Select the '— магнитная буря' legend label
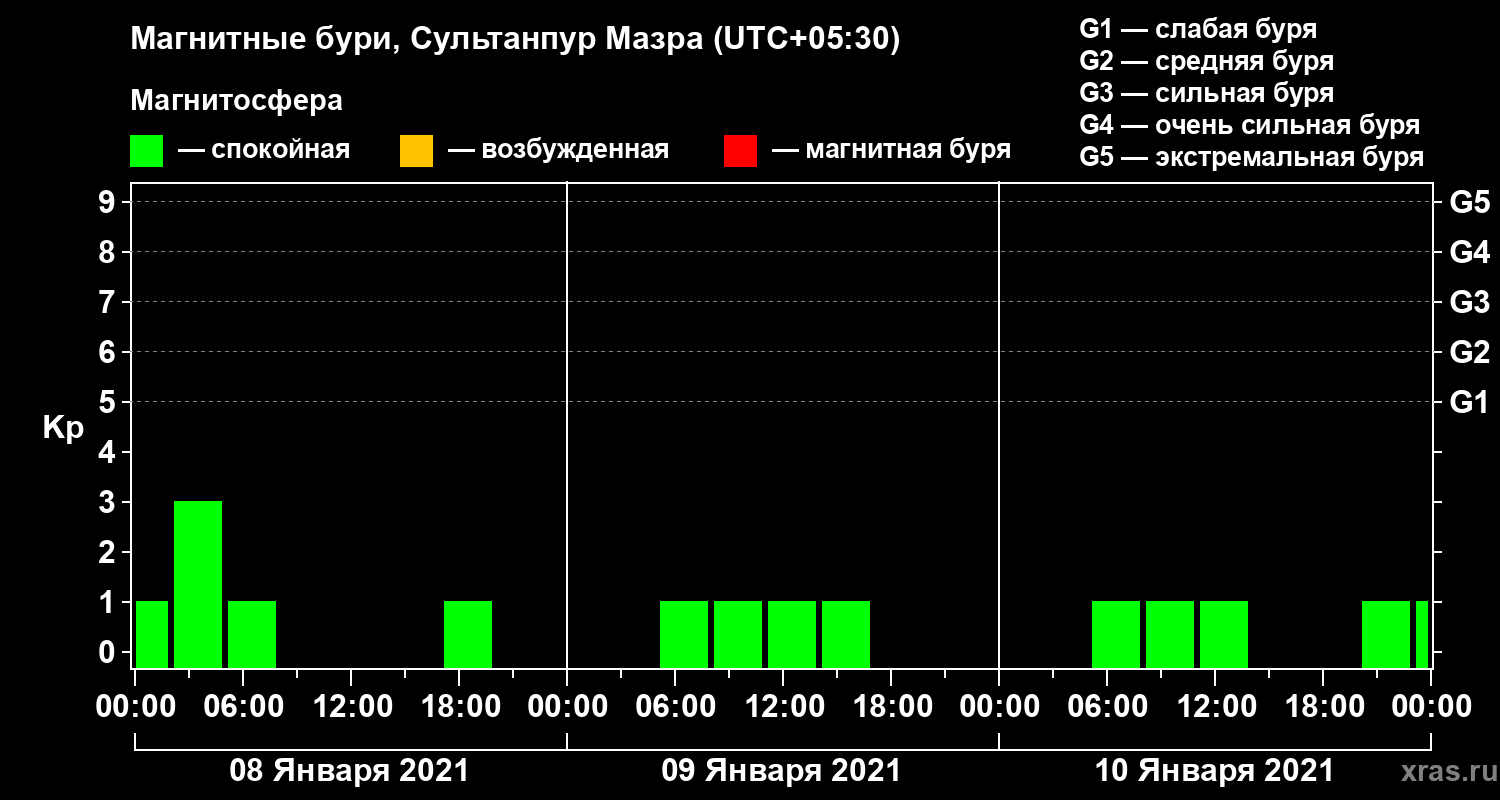The width and height of the screenshot is (1500, 800). [x=891, y=150]
